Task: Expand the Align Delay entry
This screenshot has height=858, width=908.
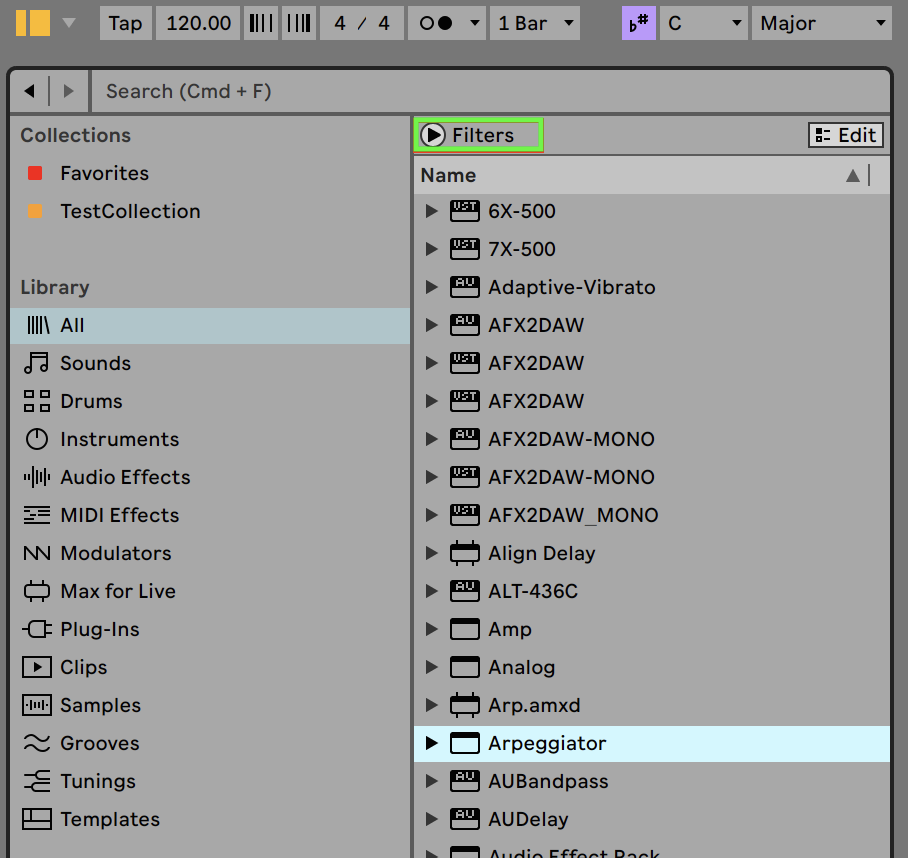Action: tap(431, 553)
